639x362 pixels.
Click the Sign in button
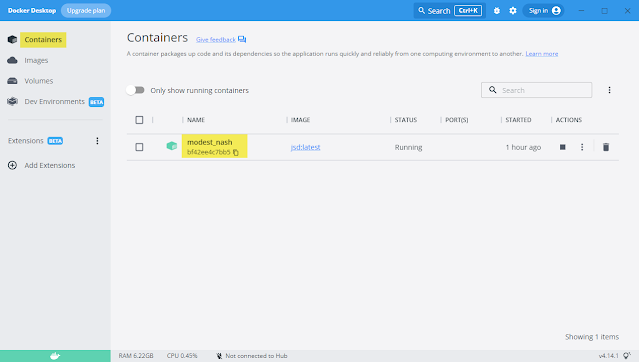(x=544, y=11)
